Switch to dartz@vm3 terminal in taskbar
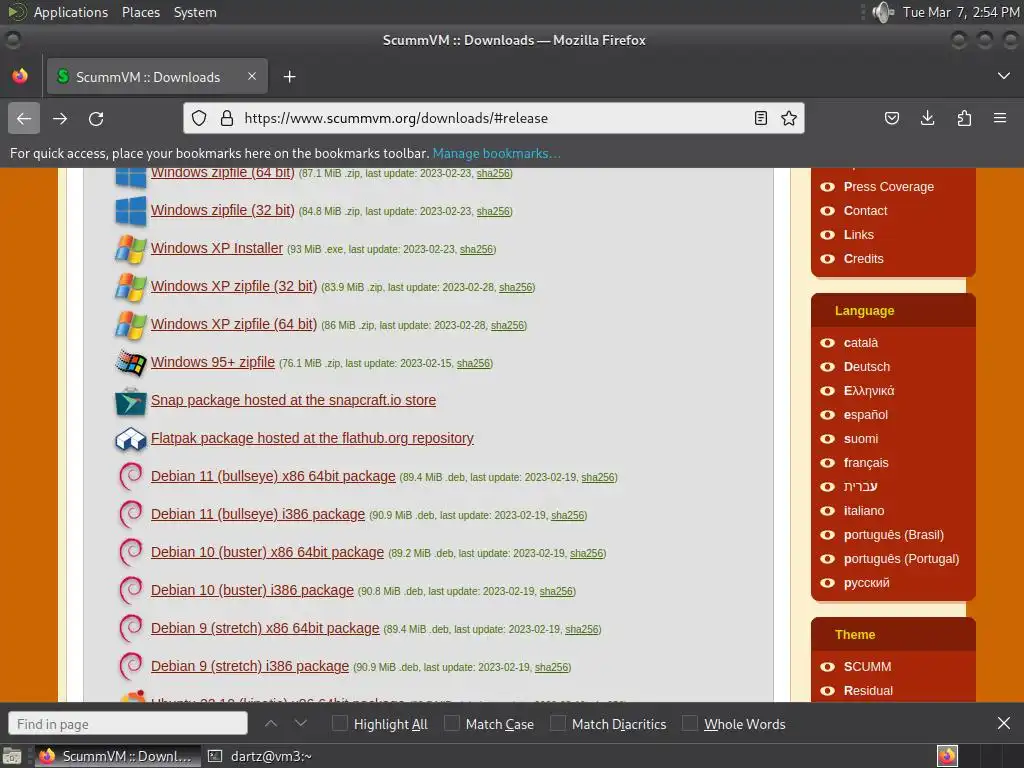Viewport: 1024px width, 768px height. click(261, 756)
